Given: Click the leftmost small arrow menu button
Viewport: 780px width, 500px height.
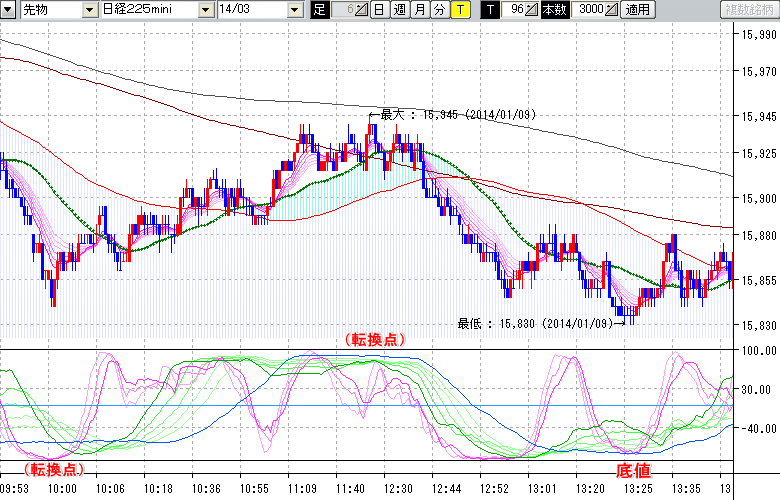Looking at the screenshot, I should (10, 10).
